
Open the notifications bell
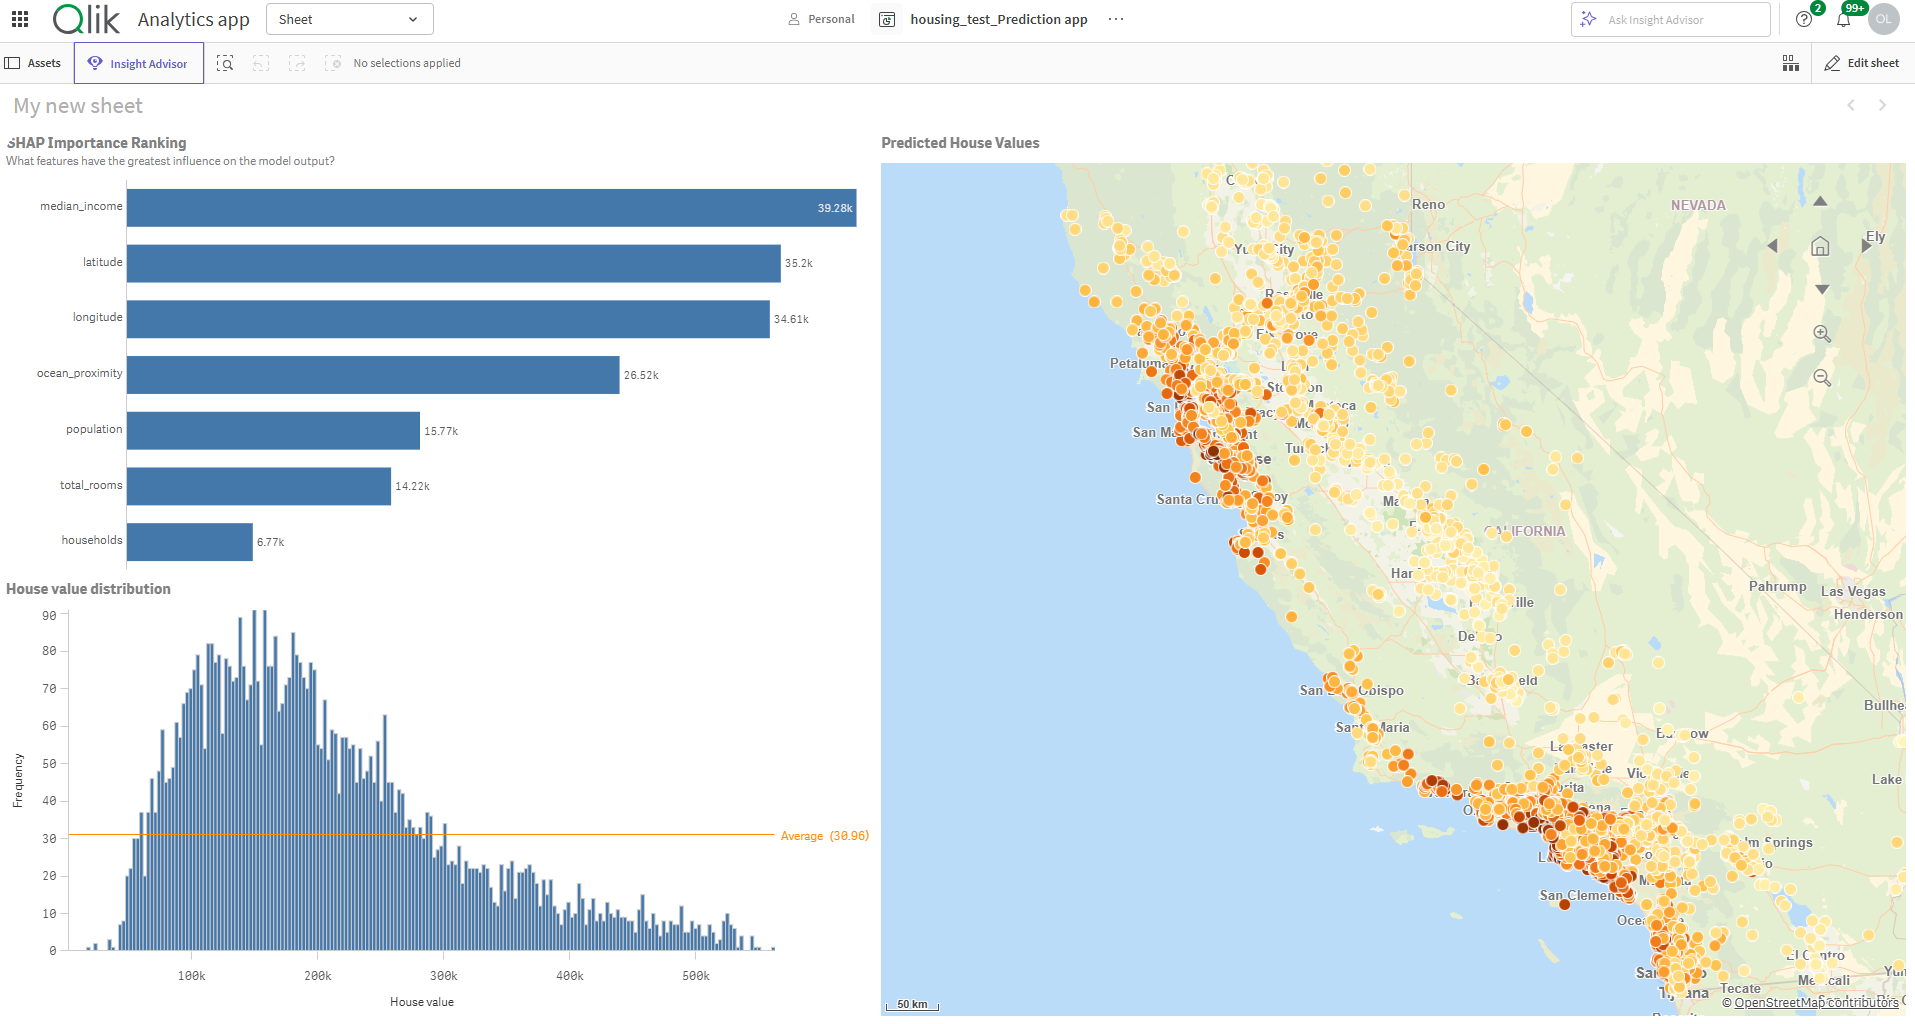pos(1843,20)
